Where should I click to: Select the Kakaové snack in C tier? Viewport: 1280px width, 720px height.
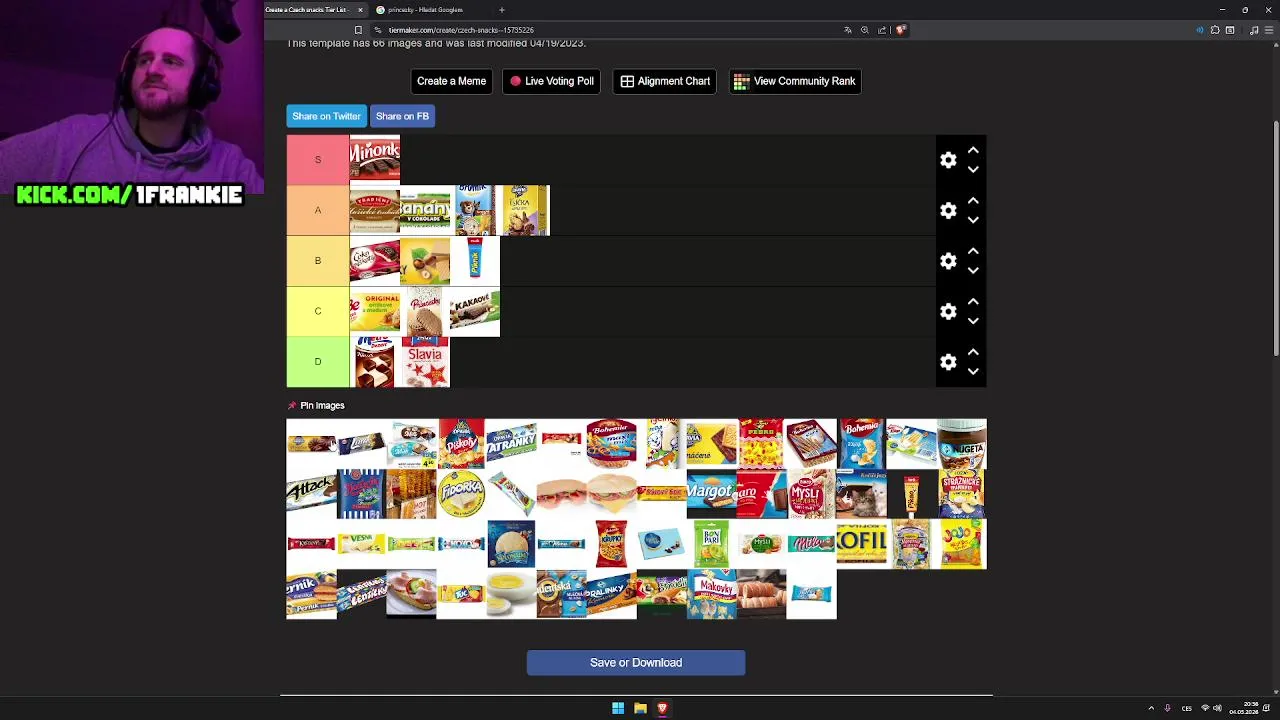point(475,311)
